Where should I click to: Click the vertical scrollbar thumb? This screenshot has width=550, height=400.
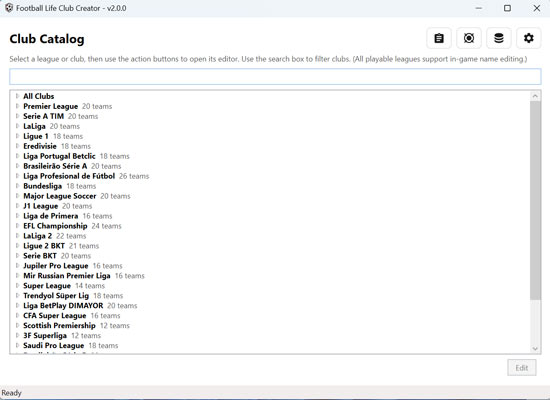tap(535, 200)
